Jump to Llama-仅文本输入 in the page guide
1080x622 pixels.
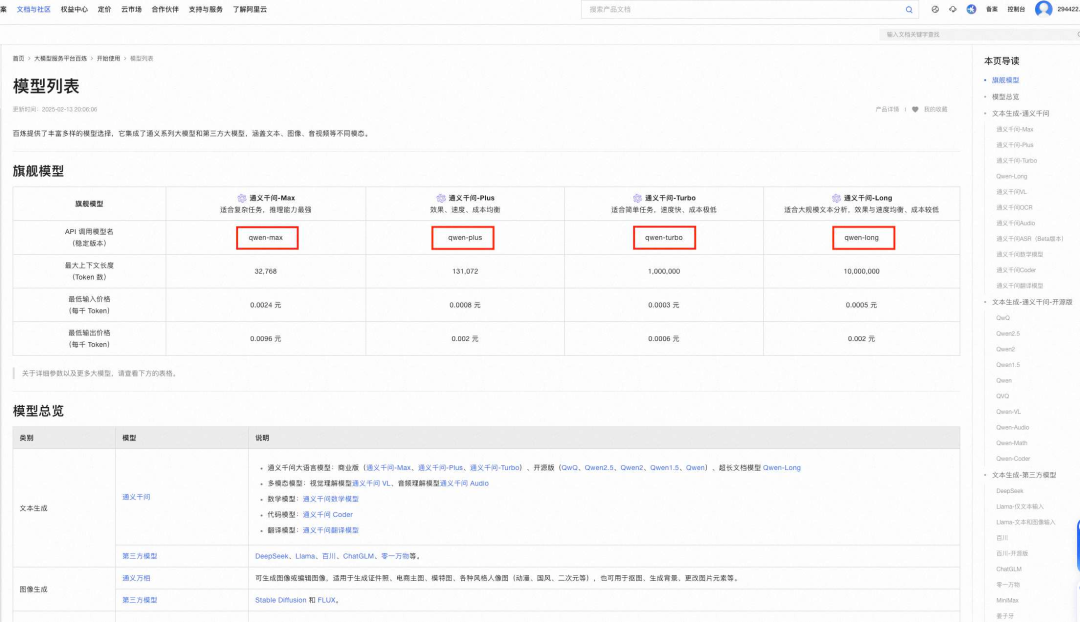(x=1020, y=507)
